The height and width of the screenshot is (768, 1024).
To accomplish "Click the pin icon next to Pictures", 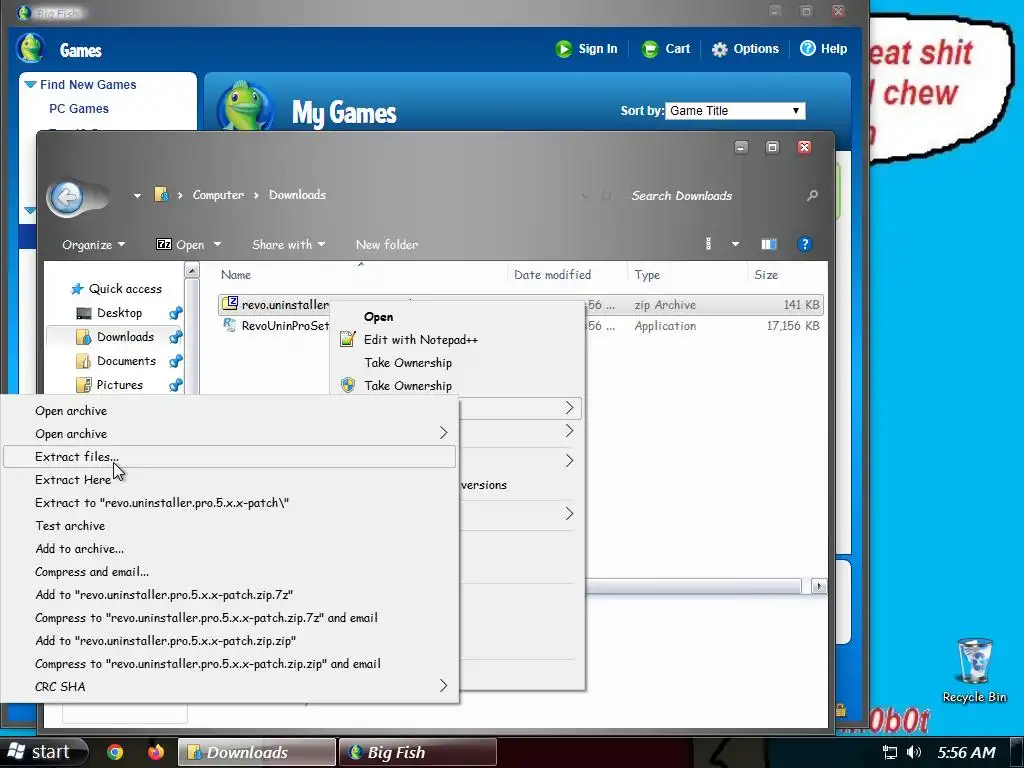I will pyautogui.click(x=176, y=385).
